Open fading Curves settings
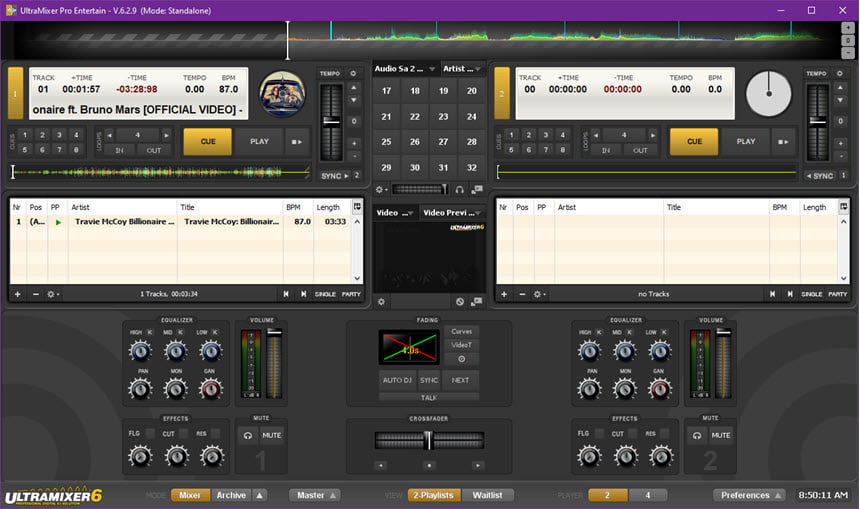 coord(461,331)
